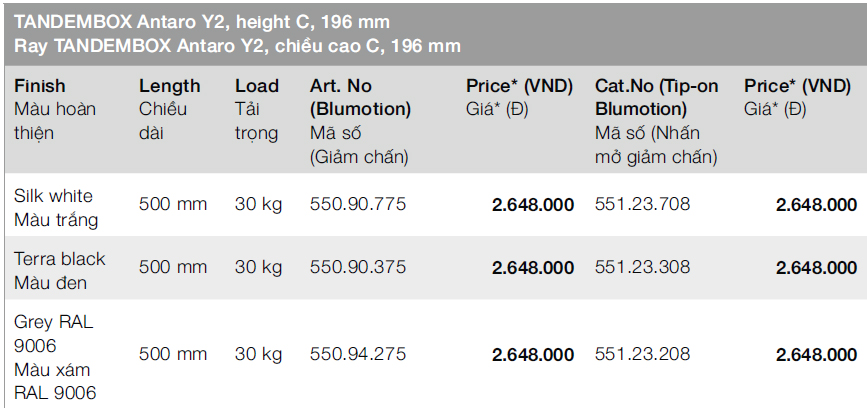
Task: Select the Cat.No (Tip-on Blumotion) header
Action: [656, 97]
